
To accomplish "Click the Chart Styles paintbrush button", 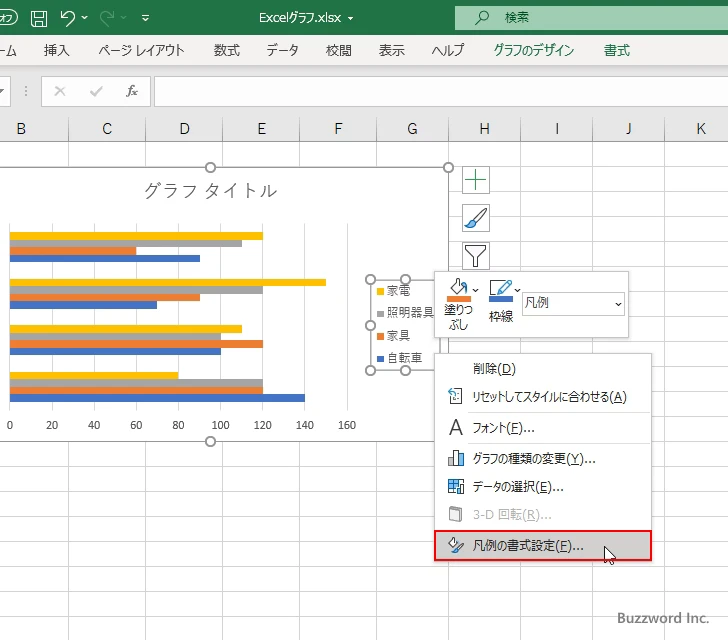I will (x=476, y=218).
